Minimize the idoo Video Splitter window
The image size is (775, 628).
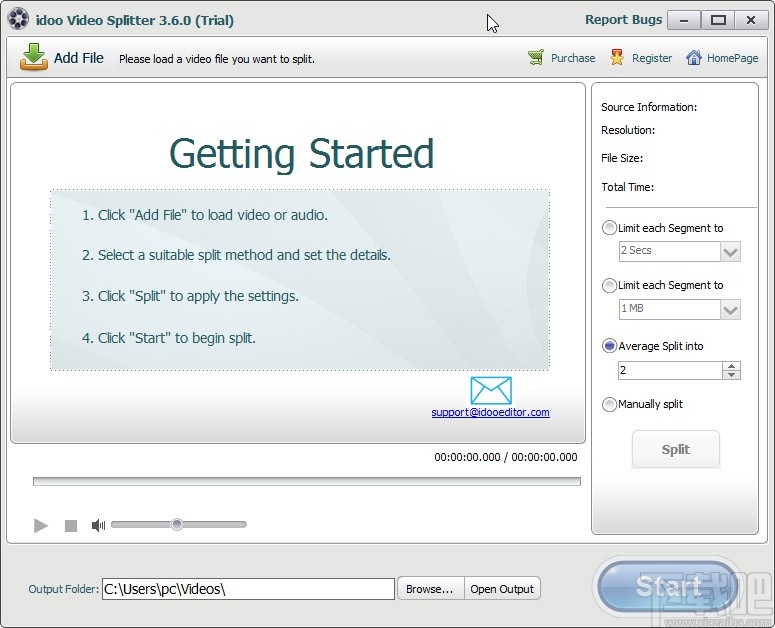tap(684, 20)
